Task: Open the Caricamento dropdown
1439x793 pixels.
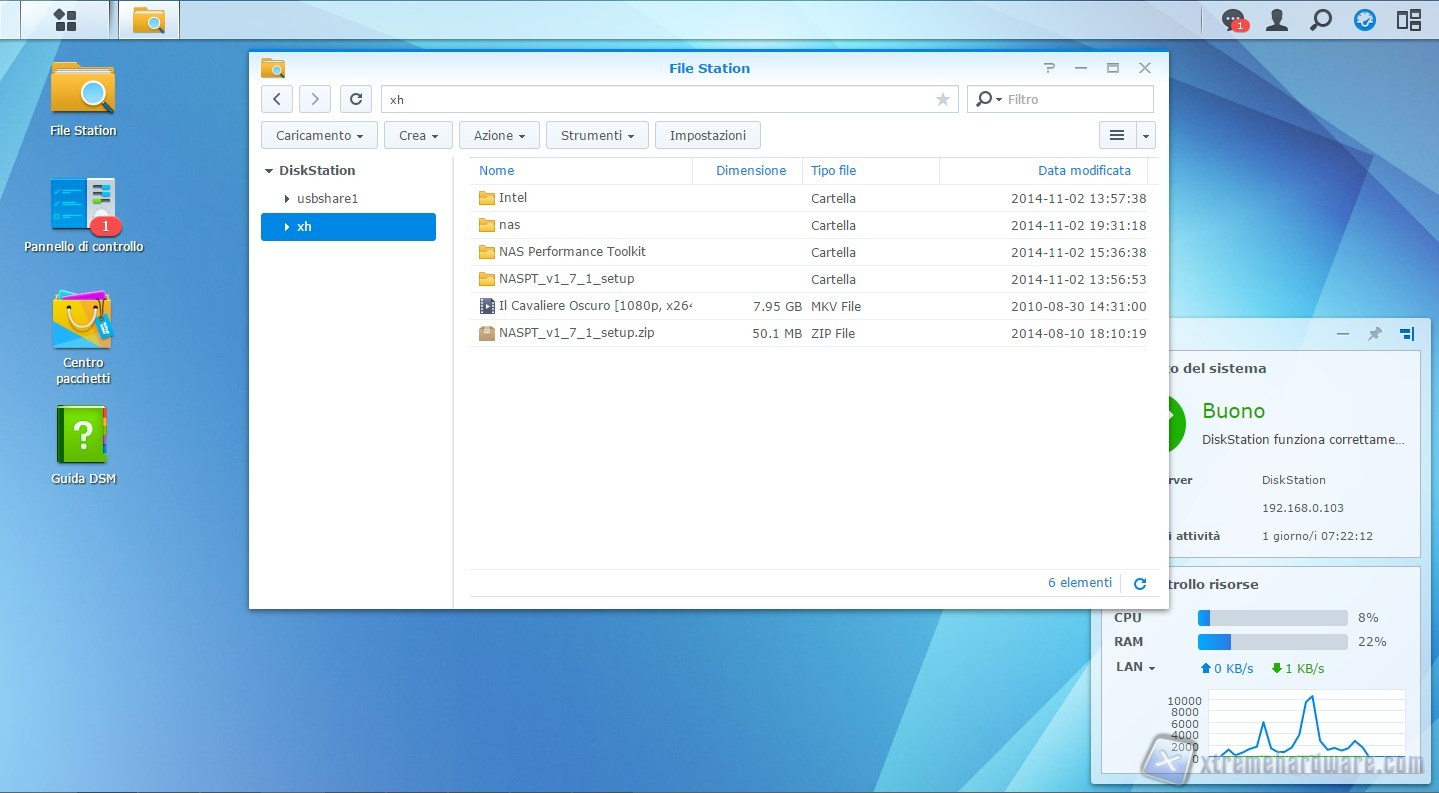Action: [x=319, y=135]
